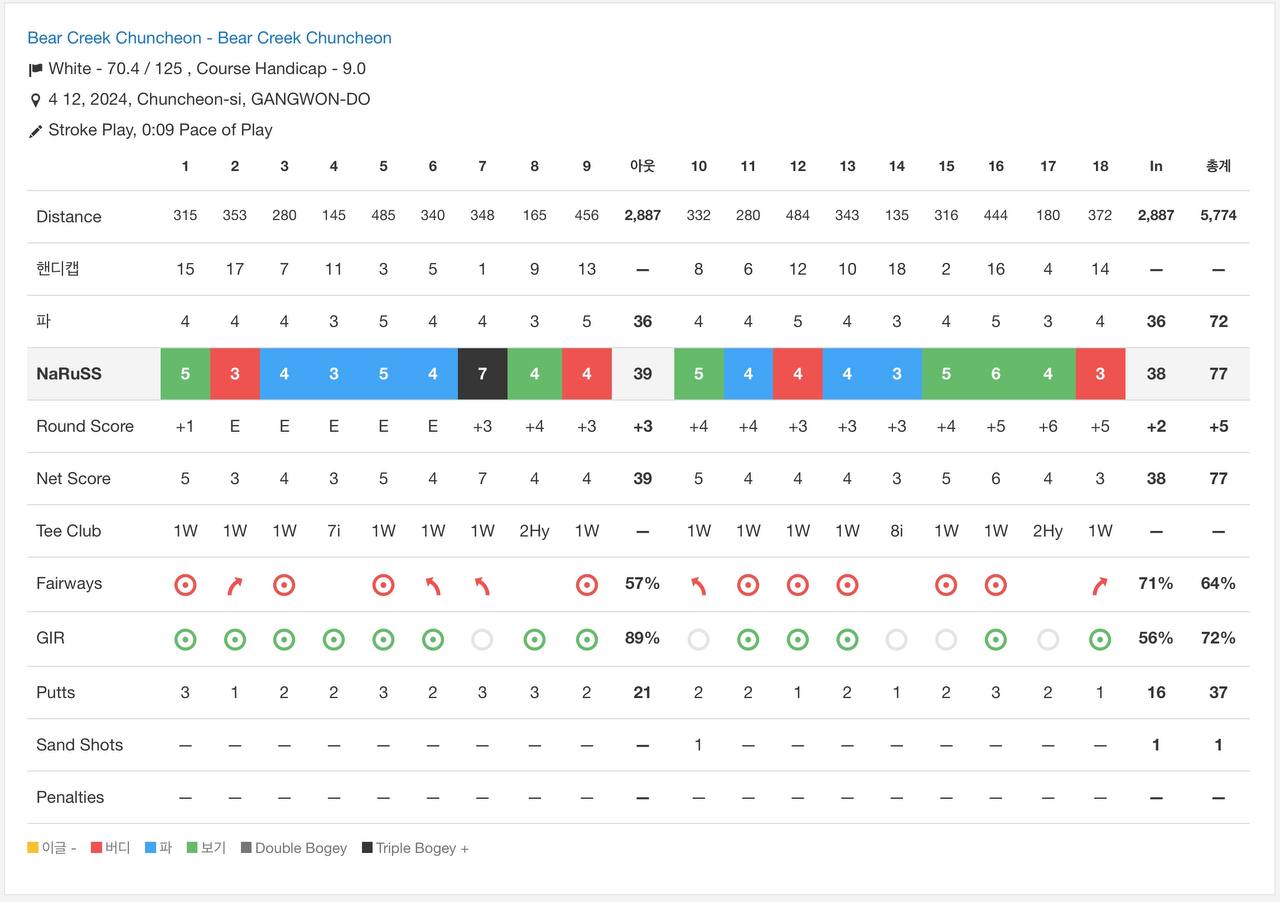Image resolution: width=1280 pixels, height=902 pixels.
Task: Click the red birdie score on hole 2
Action: click(x=235, y=374)
